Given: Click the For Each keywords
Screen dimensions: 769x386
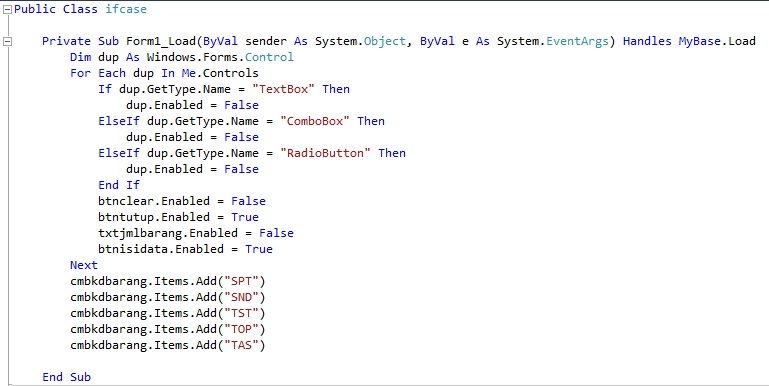Looking at the screenshot, I should (x=98, y=73).
